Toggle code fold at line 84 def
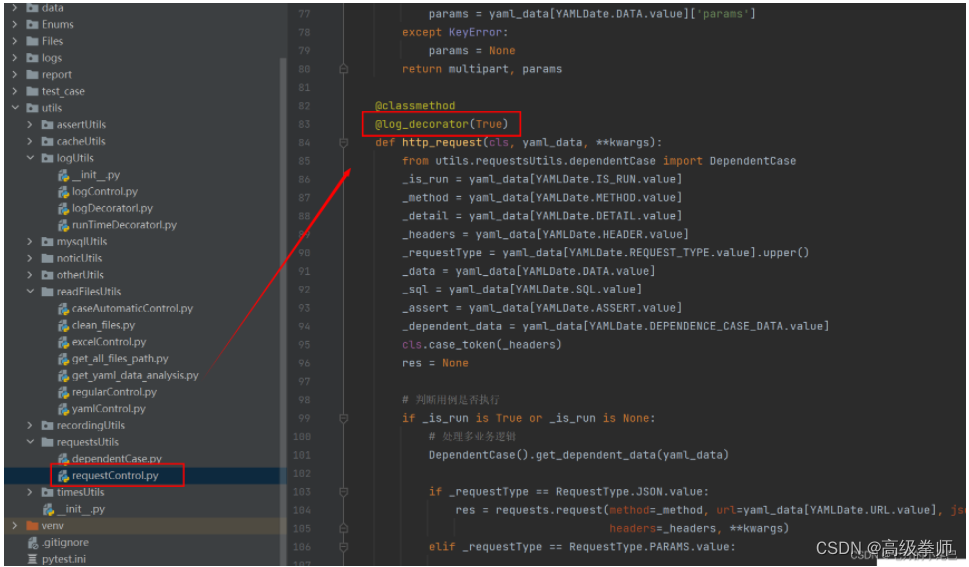969x567 pixels. pyautogui.click(x=344, y=143)
